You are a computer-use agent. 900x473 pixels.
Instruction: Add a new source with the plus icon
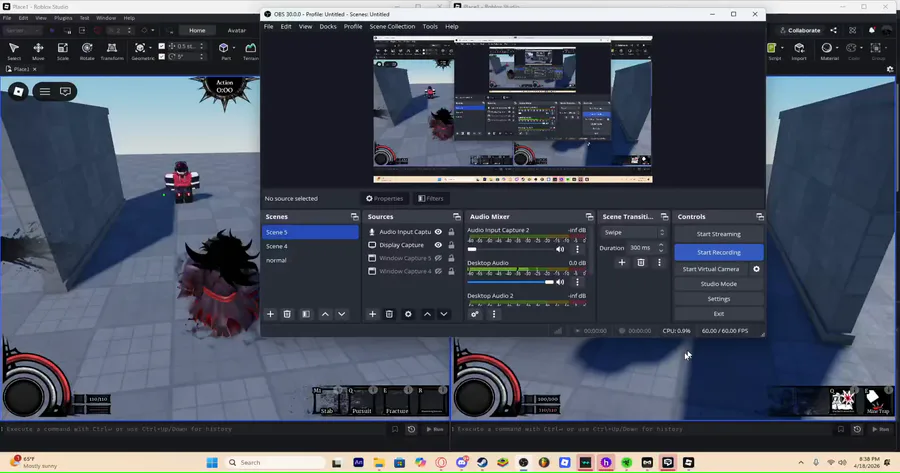tap(373, 314)
